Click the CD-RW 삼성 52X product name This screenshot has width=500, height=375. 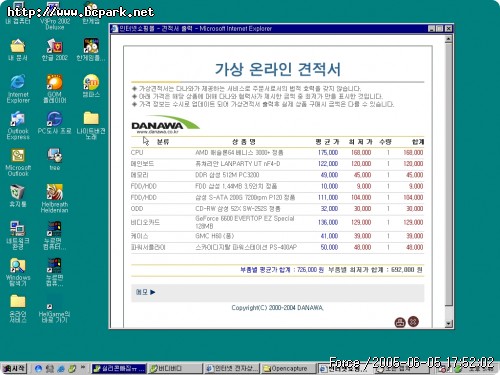pos(238,209)
